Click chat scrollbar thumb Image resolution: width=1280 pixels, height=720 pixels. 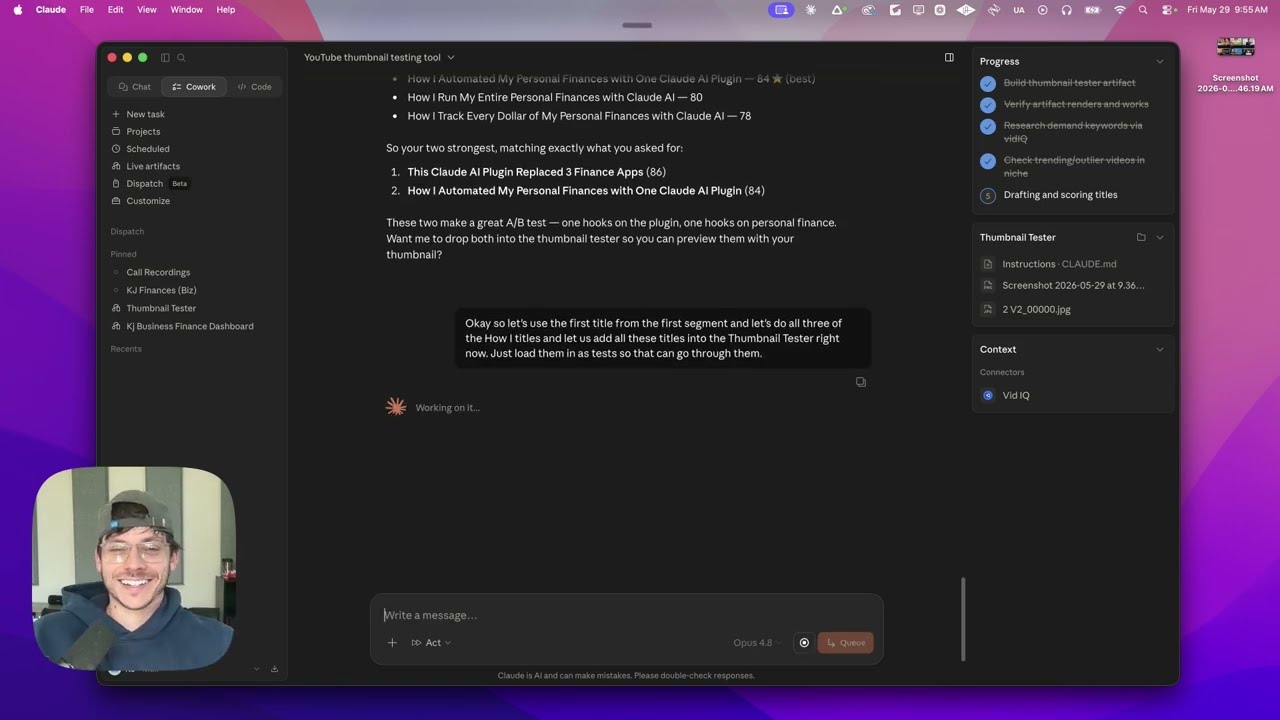coord(964,619)
